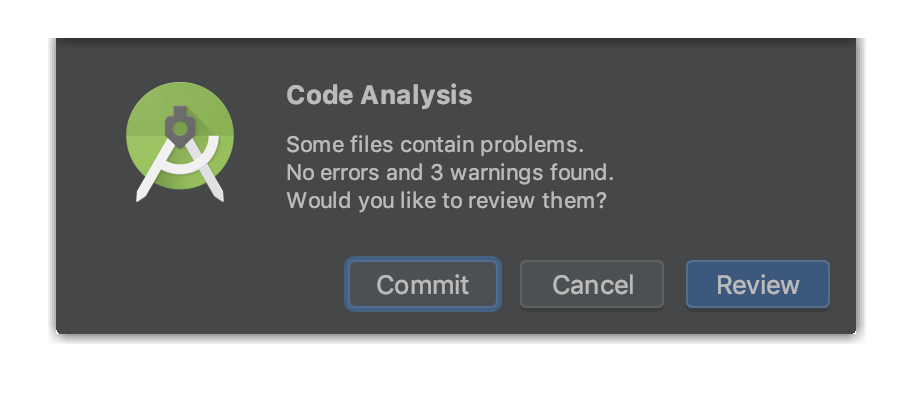The image size is (912, 398).
Task: Click the 'No errors and 3 warnings found.' line
Action: [x=450, y=172]
